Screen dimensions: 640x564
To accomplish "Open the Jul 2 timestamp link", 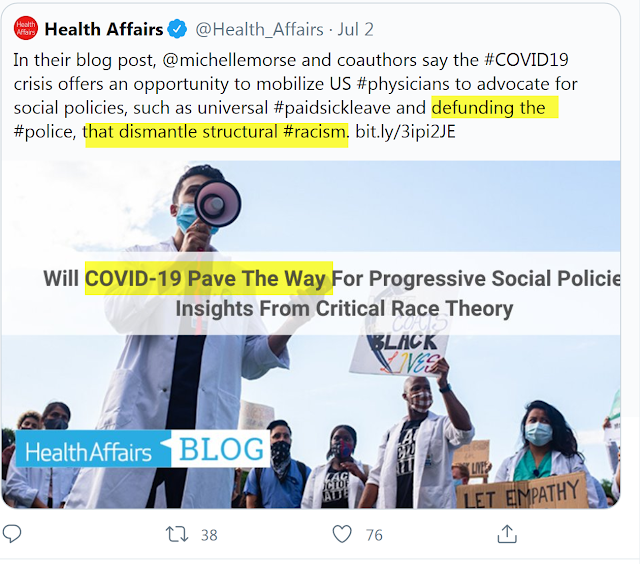I will [355, 29].
